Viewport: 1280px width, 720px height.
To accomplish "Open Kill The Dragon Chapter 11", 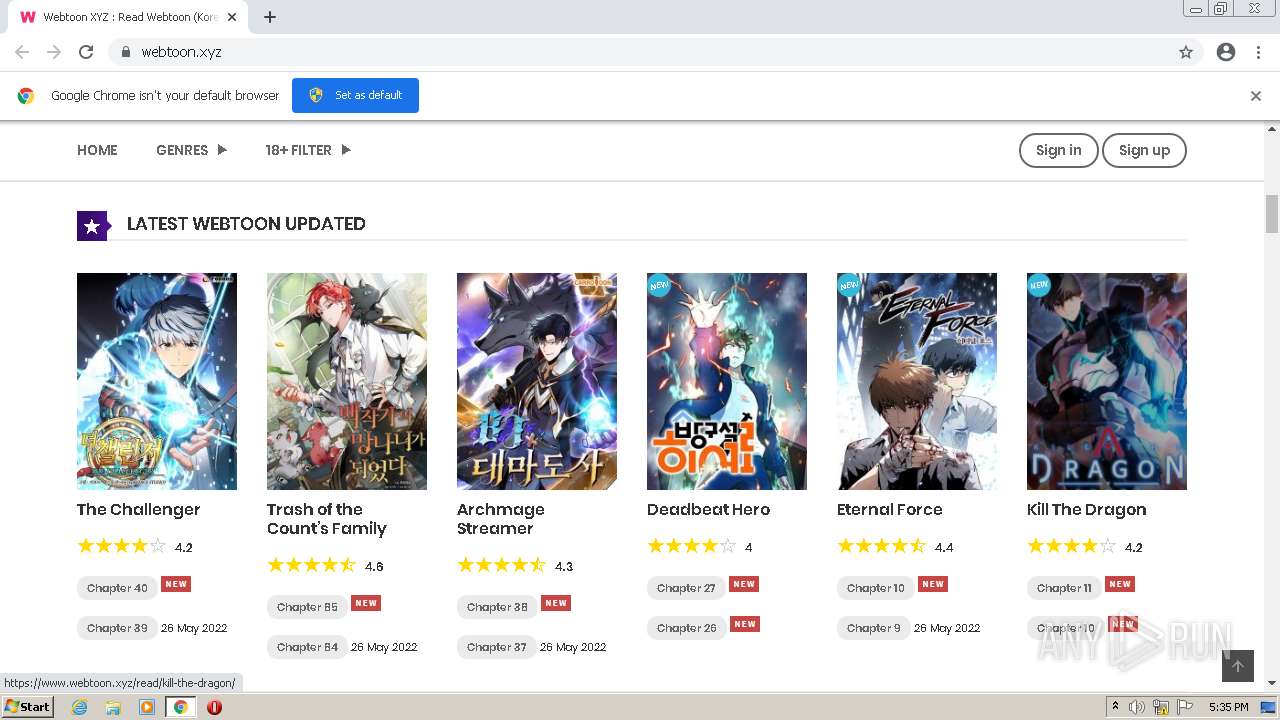I will click(1064, 588).
